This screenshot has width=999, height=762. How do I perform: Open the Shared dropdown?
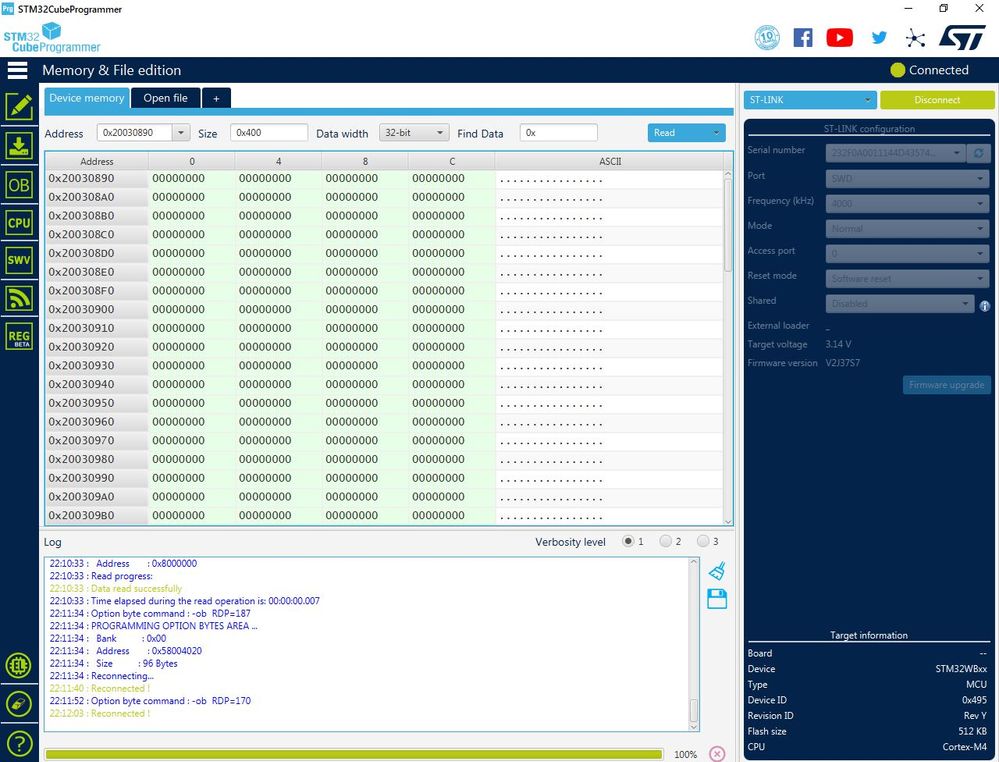click(x=900, y=303)
